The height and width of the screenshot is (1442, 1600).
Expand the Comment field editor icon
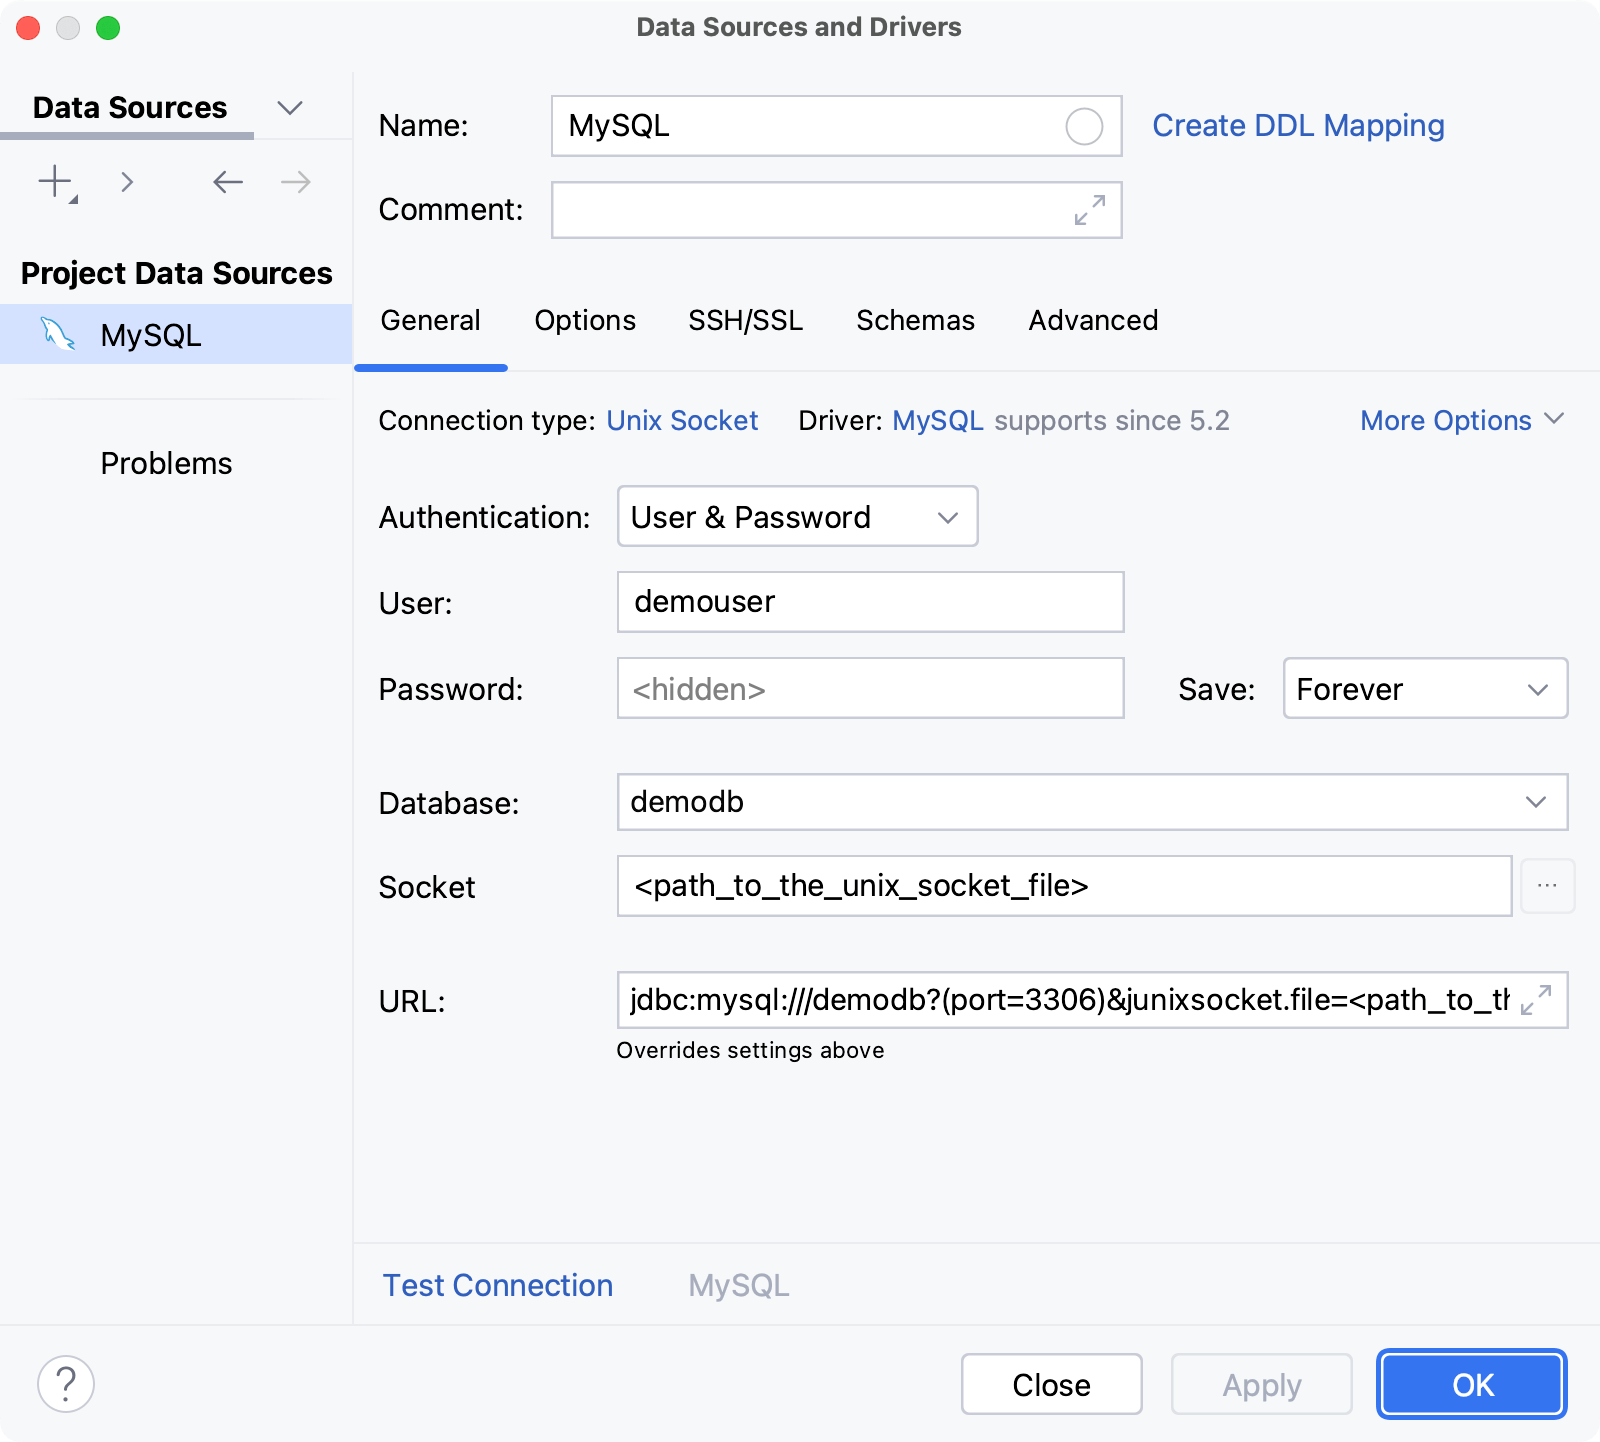1089,209
